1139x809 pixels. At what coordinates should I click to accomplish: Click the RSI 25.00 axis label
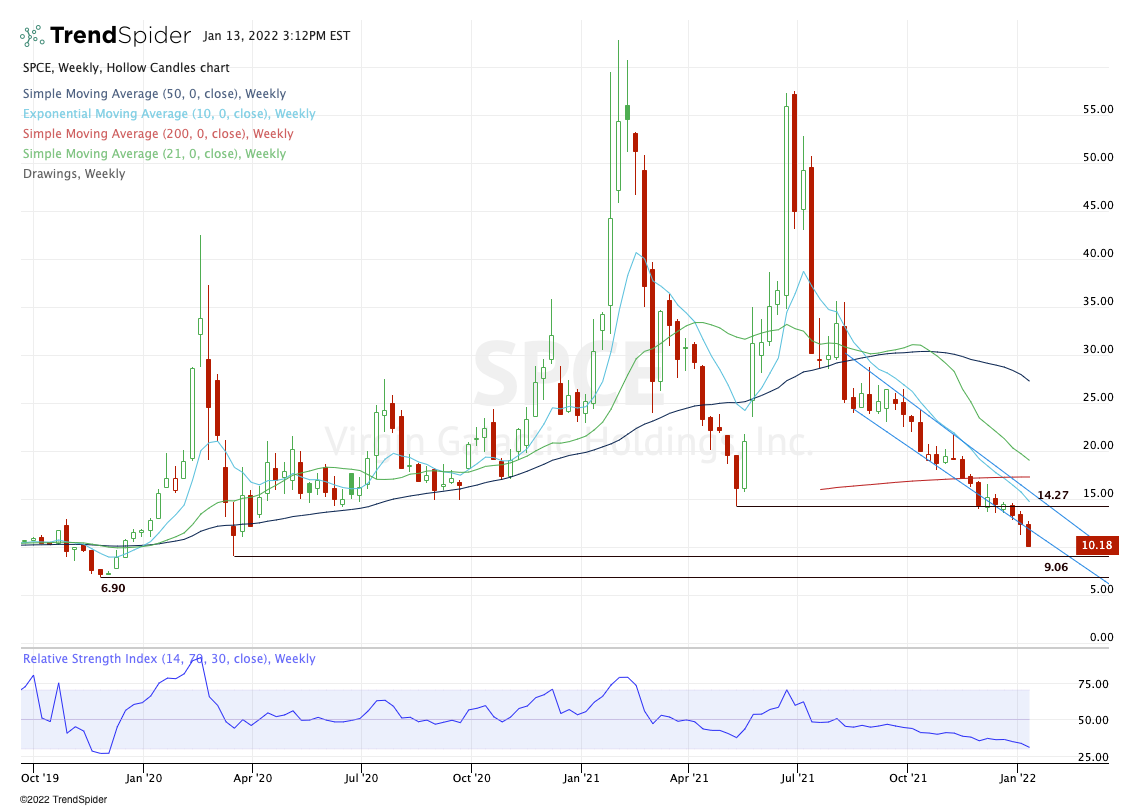1093,757
